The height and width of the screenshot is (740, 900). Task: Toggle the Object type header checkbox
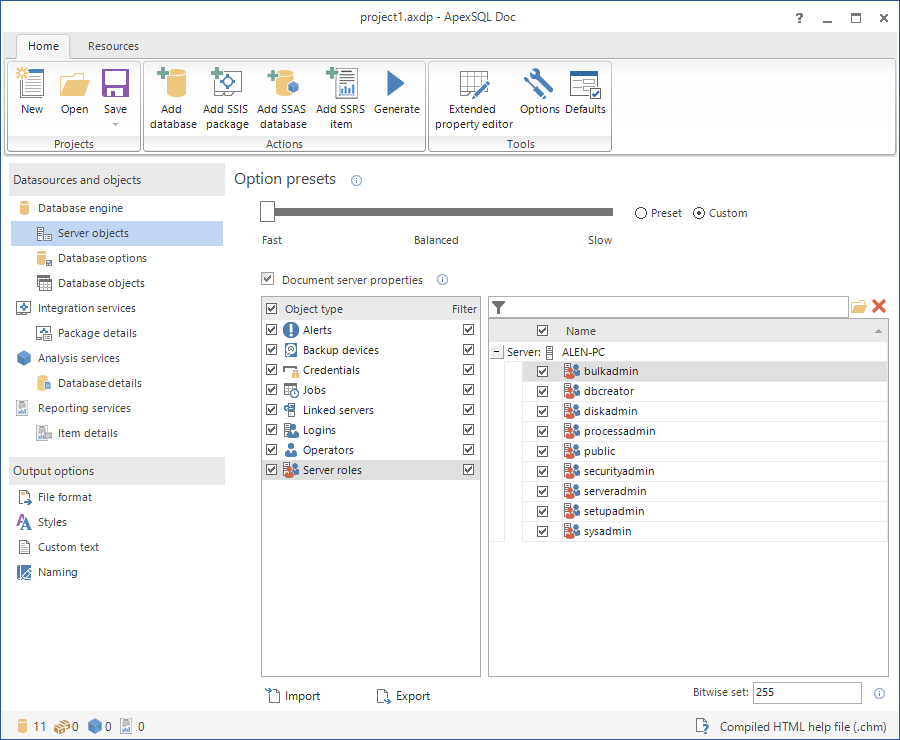click(x=271, y=309)
